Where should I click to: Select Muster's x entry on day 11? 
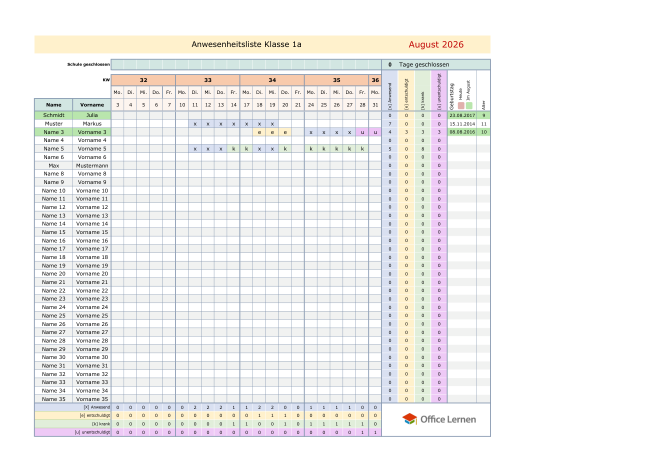(195, 123)
